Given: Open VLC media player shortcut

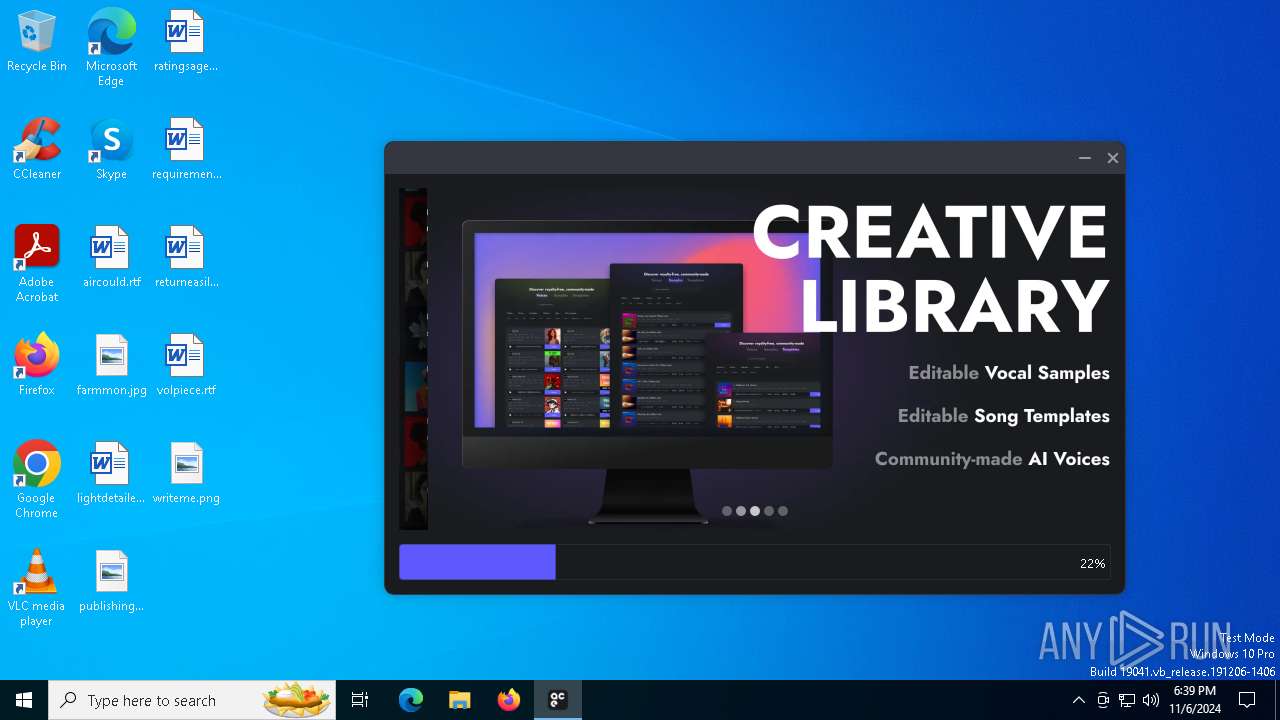Looking at the screenshot, I should click(x=37, y=588).
